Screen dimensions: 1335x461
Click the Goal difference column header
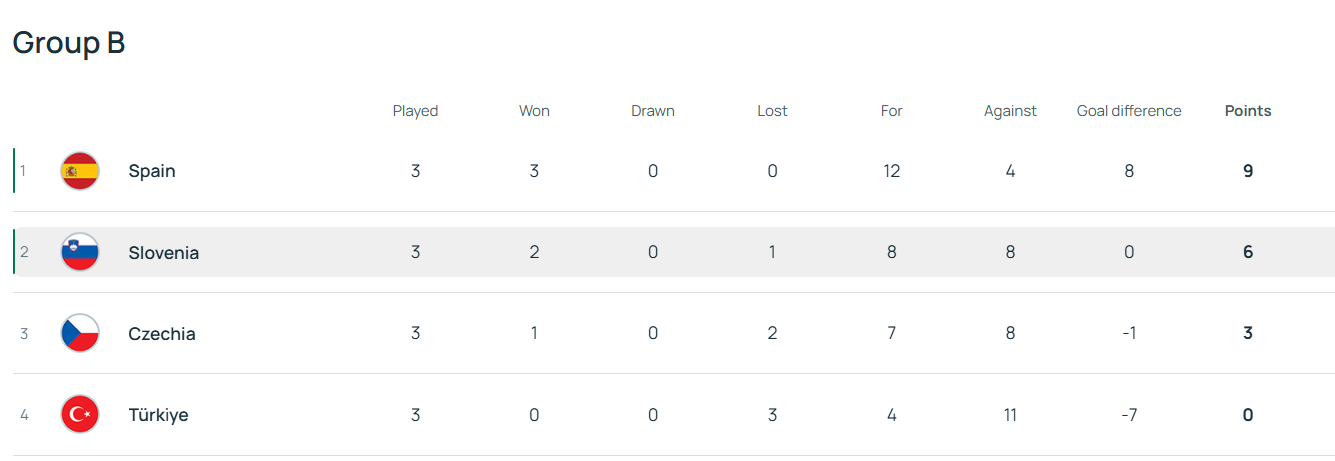point(1129,111)
